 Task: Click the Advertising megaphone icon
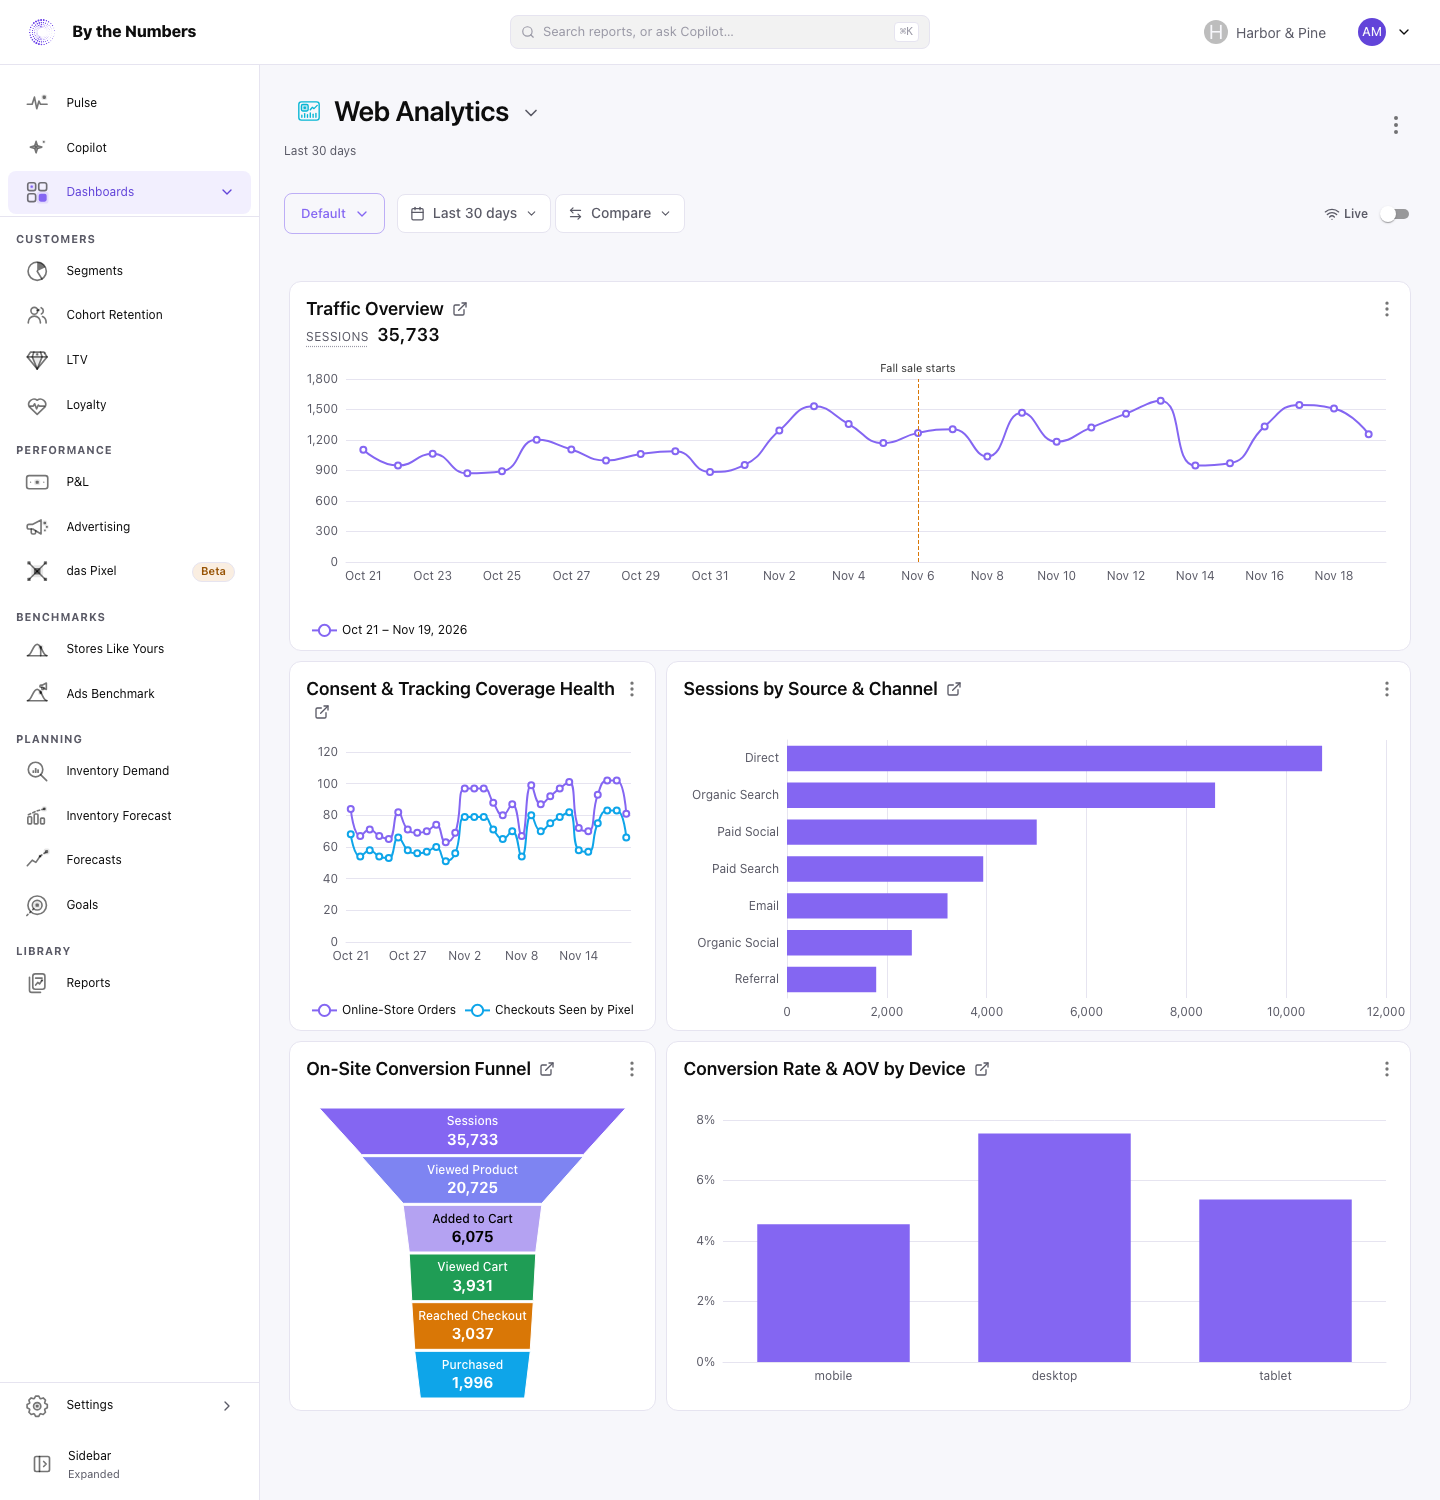[37, 527]
